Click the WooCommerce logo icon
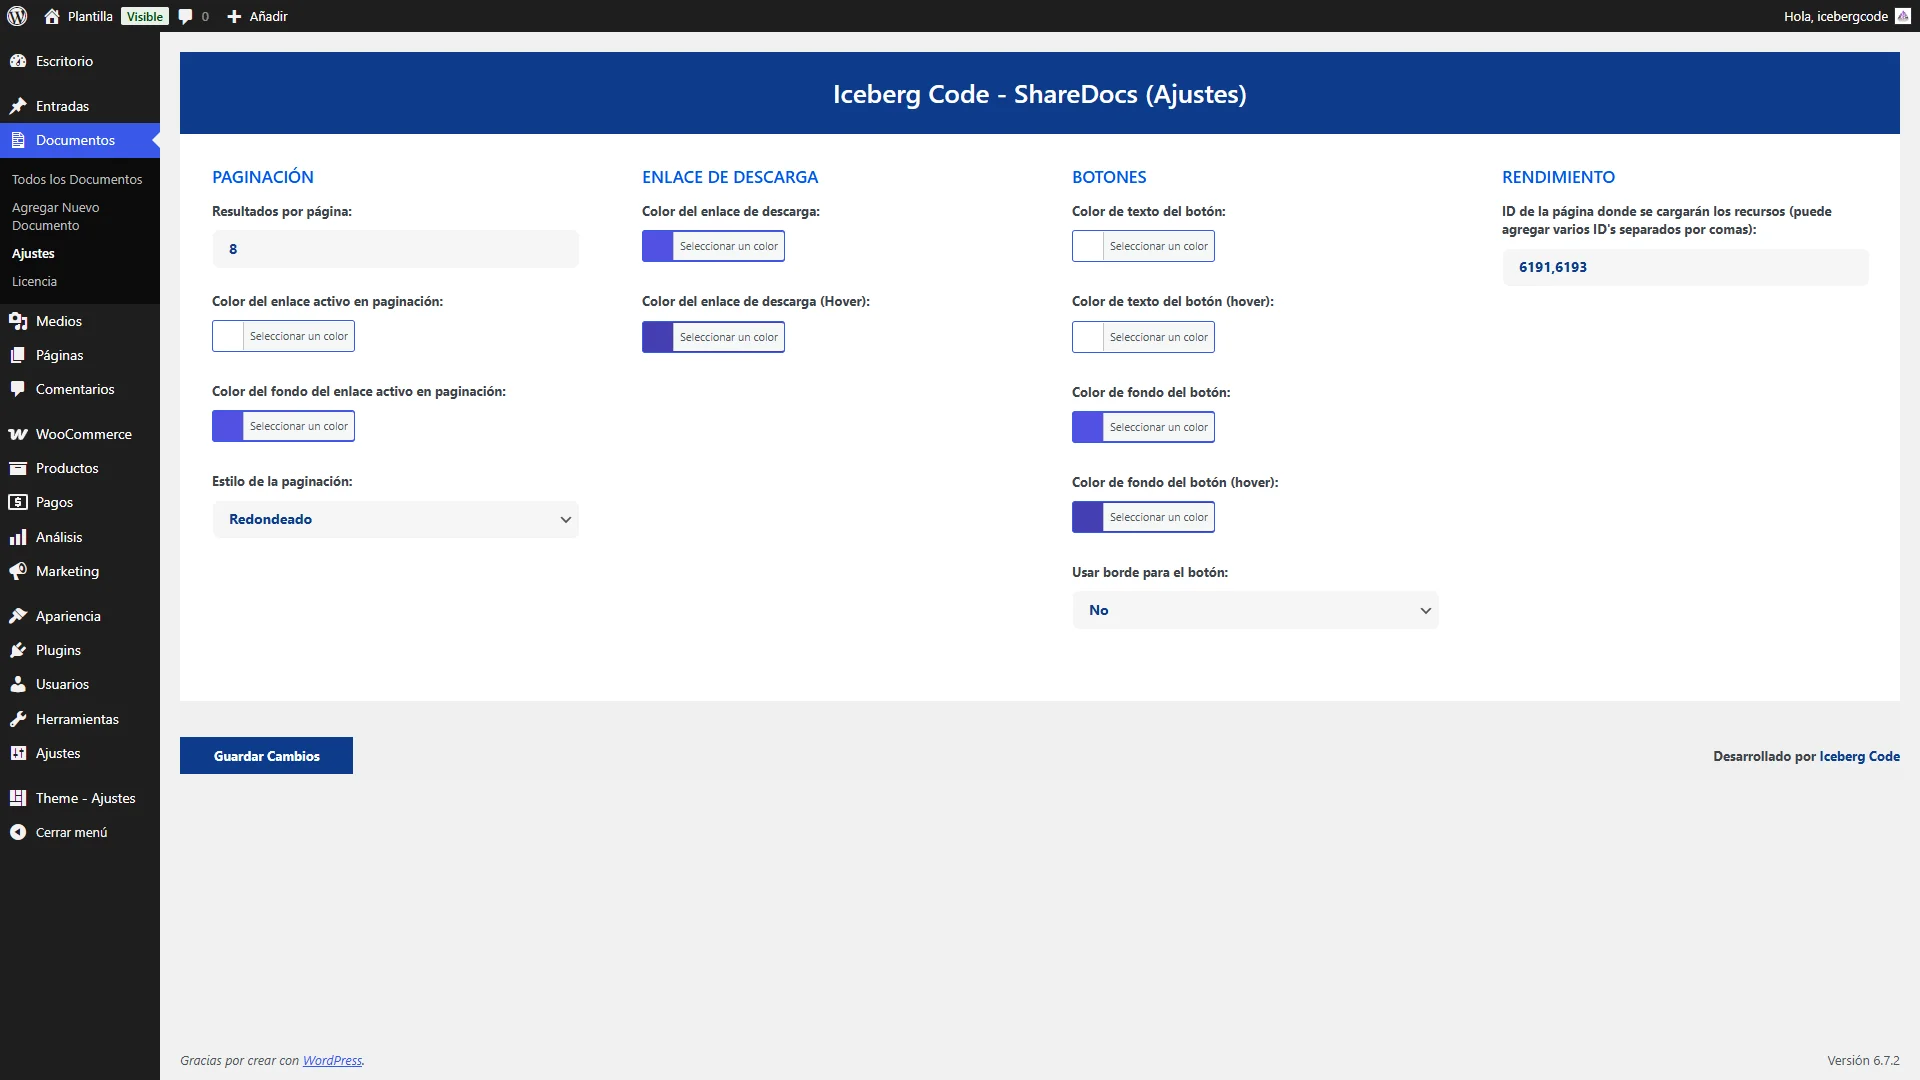The height and width of the screenshot is (1080, 1920). tap(18, 434)
